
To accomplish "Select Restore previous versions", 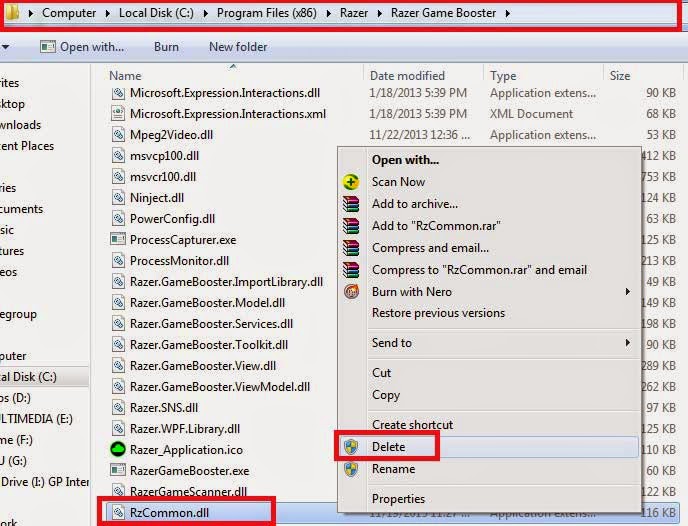I will [x=438, y=313].
